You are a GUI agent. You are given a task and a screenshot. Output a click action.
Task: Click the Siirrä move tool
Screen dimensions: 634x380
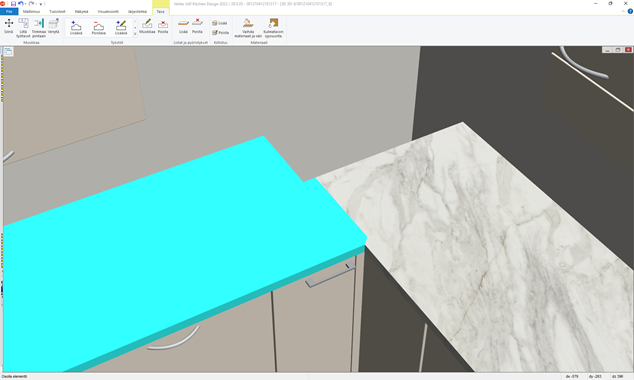pyautogui.click(x=8, y=26)
